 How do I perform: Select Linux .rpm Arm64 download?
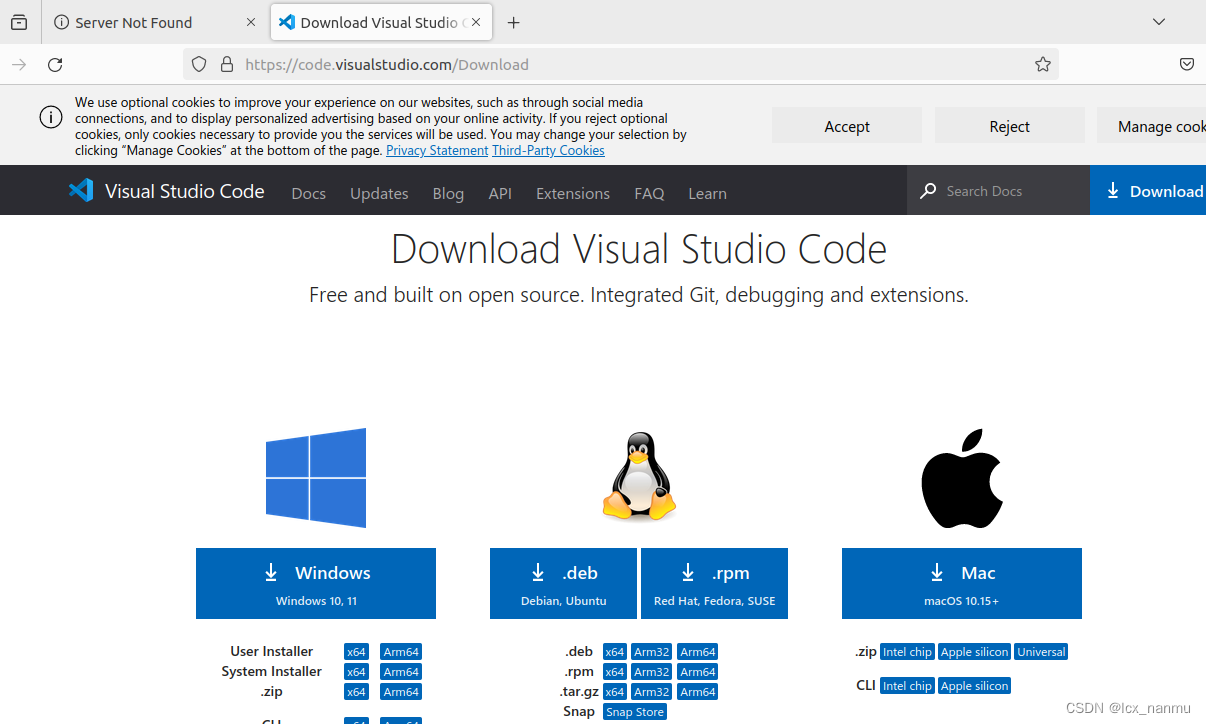coord(698,672)
